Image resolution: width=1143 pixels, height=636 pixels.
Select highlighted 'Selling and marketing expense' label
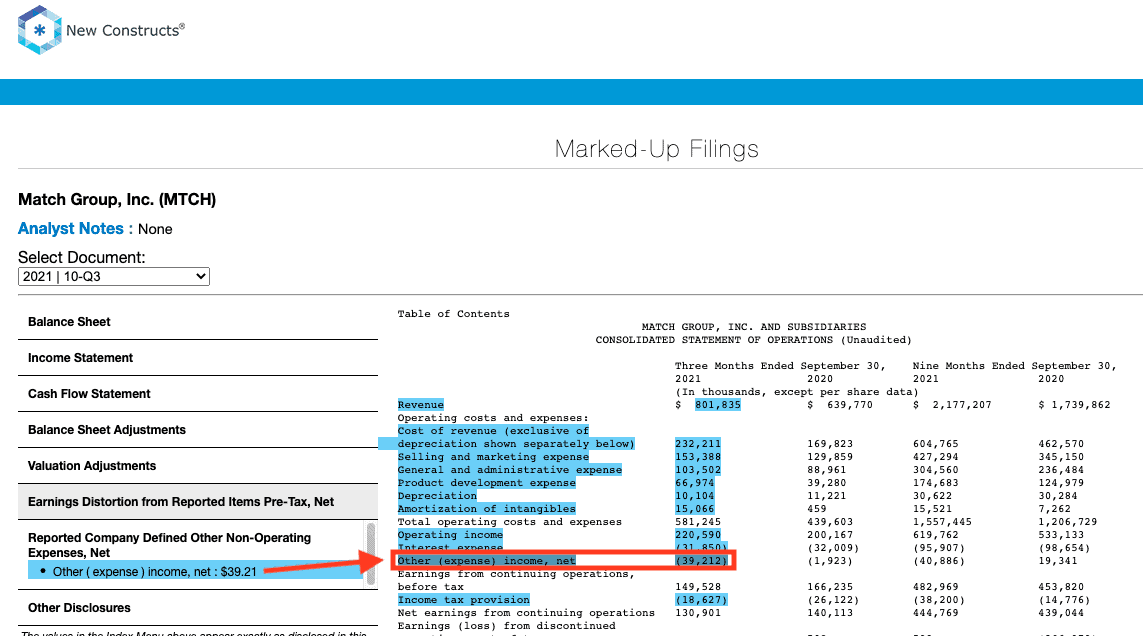pos(493,457)
